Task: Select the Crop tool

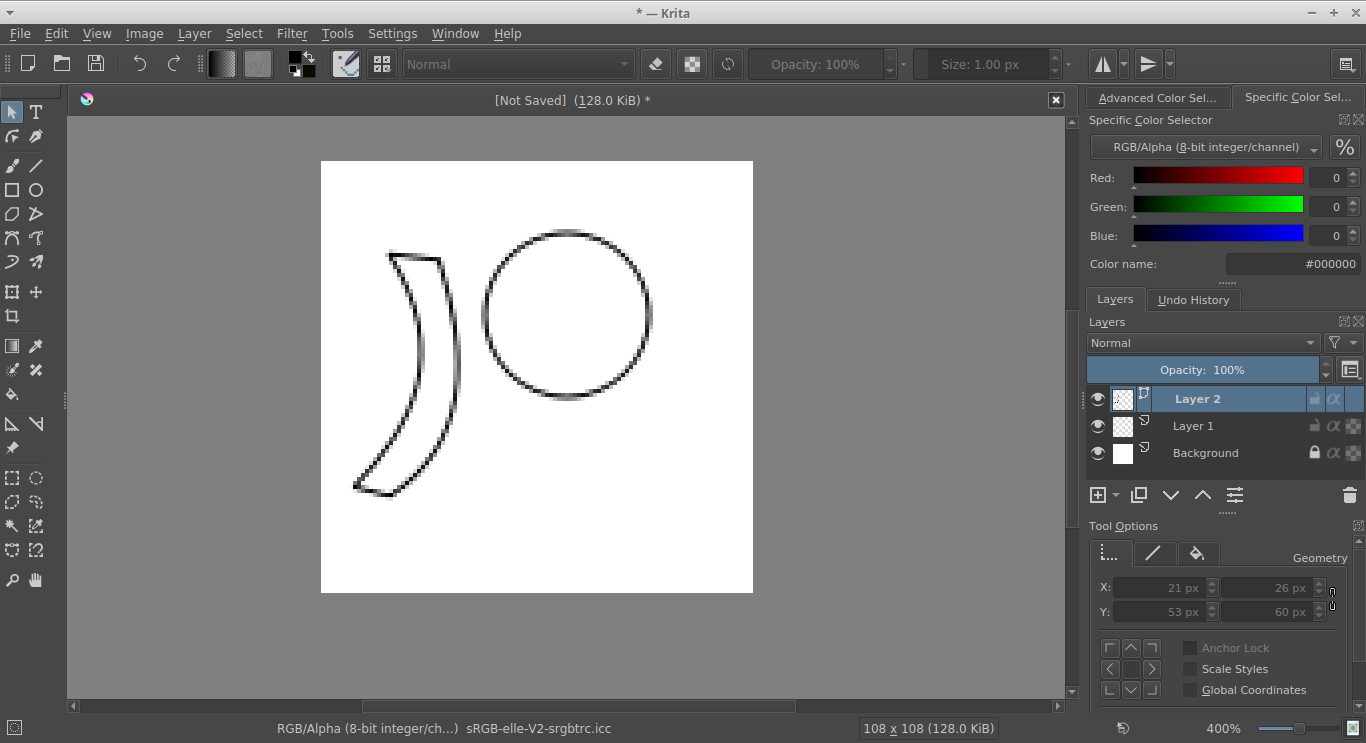Action: (12, 316)
